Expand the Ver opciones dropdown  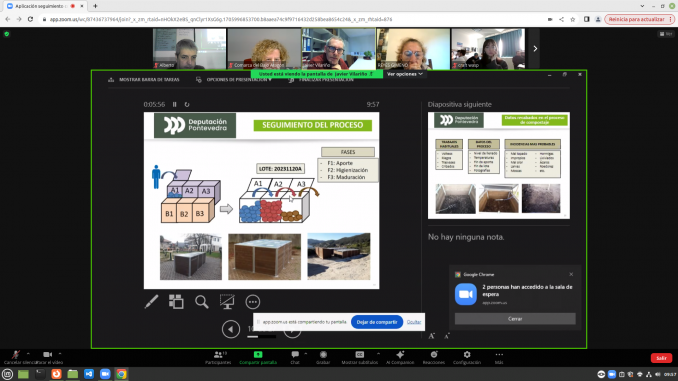coord(405,74)
